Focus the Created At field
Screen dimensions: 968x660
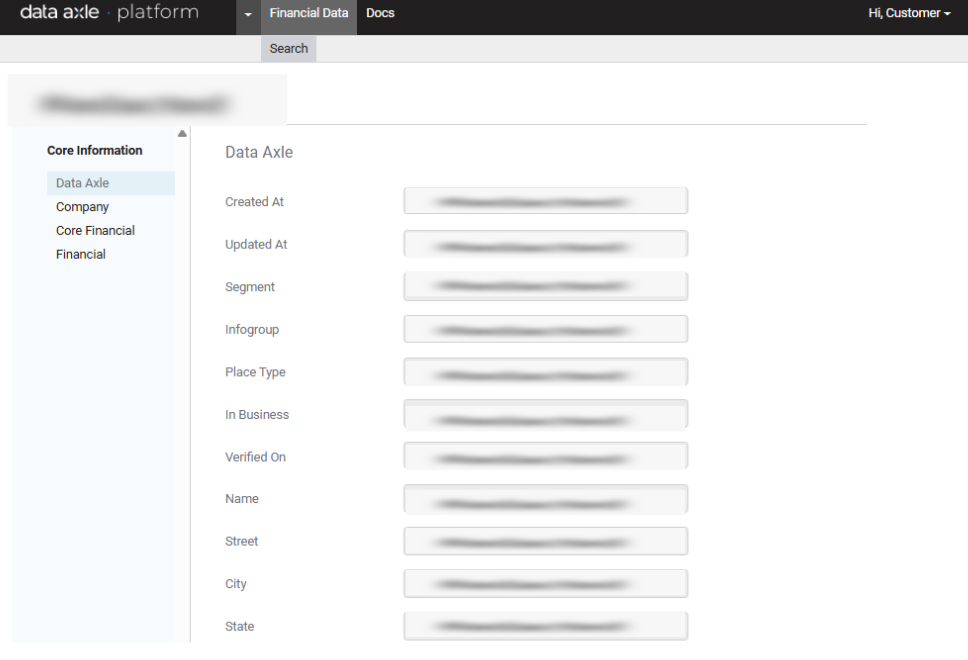coord(545,201)
